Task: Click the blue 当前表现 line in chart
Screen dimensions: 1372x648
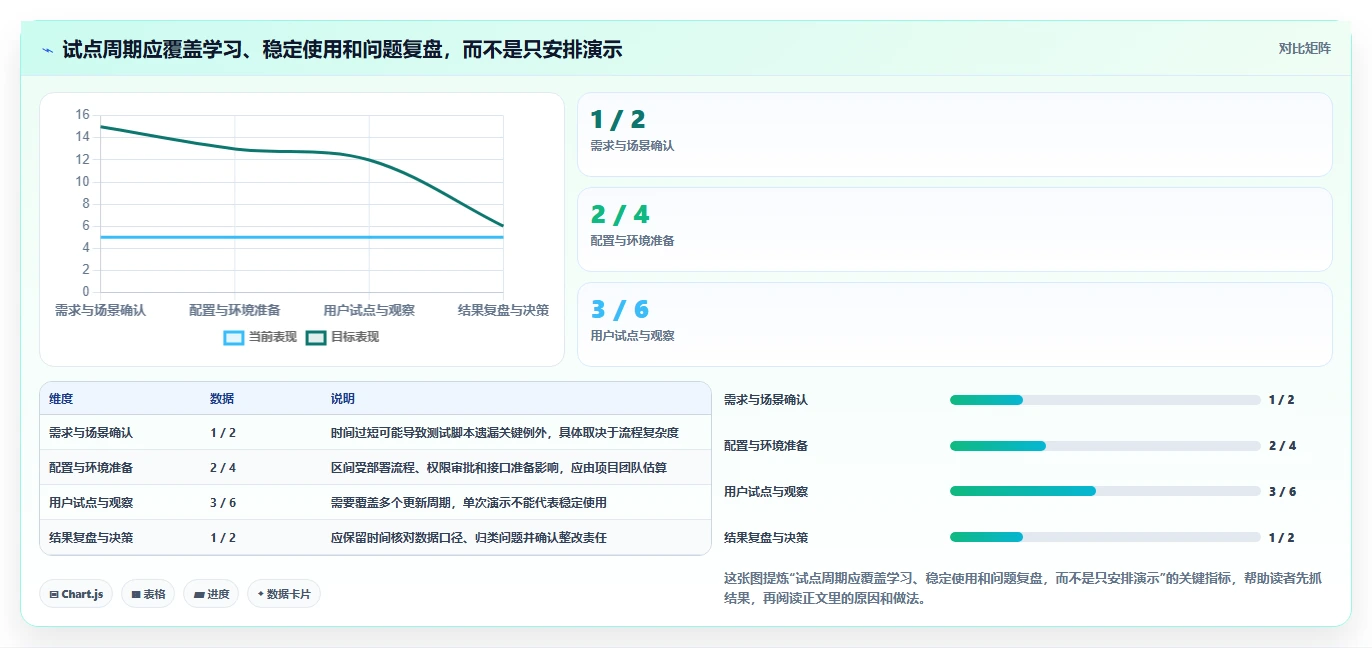Action: [302, 237]
